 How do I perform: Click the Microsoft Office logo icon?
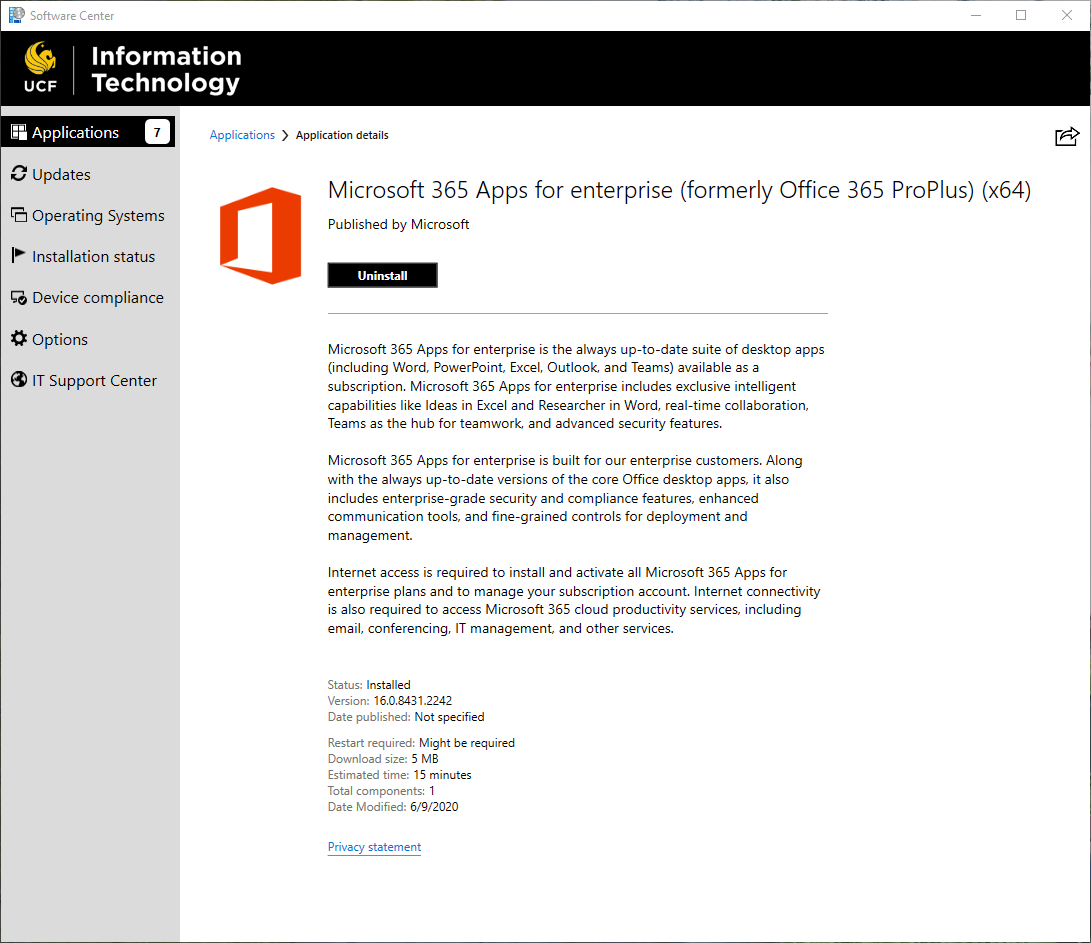point(261,235)
